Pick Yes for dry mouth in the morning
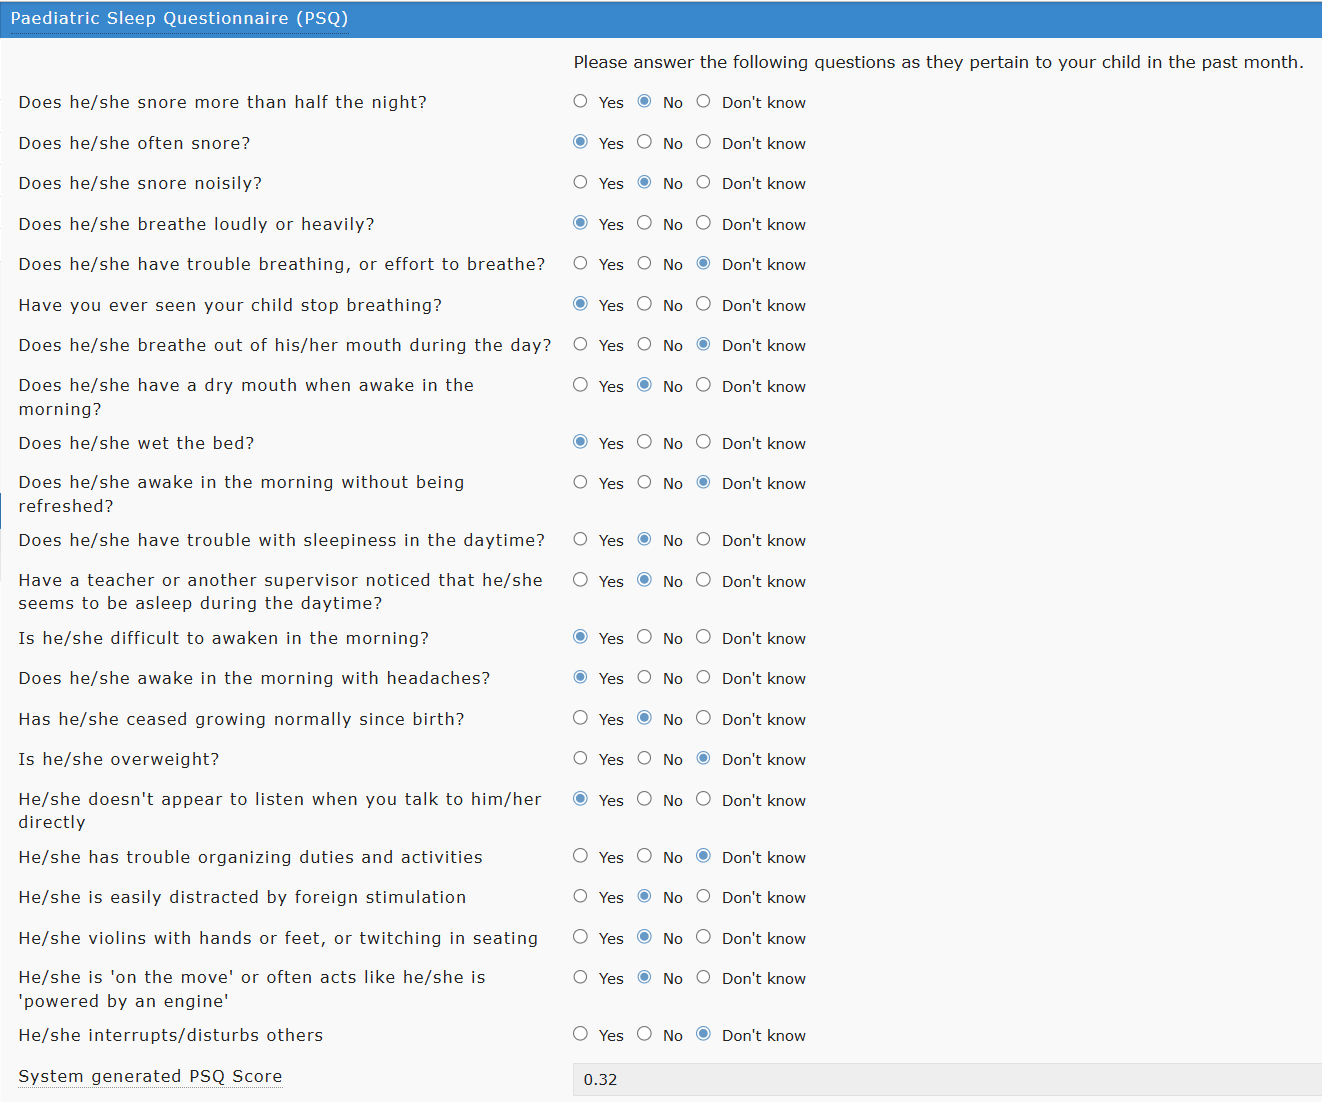The height and width of the screenshot is (1102, 1322). click(580, 385)
